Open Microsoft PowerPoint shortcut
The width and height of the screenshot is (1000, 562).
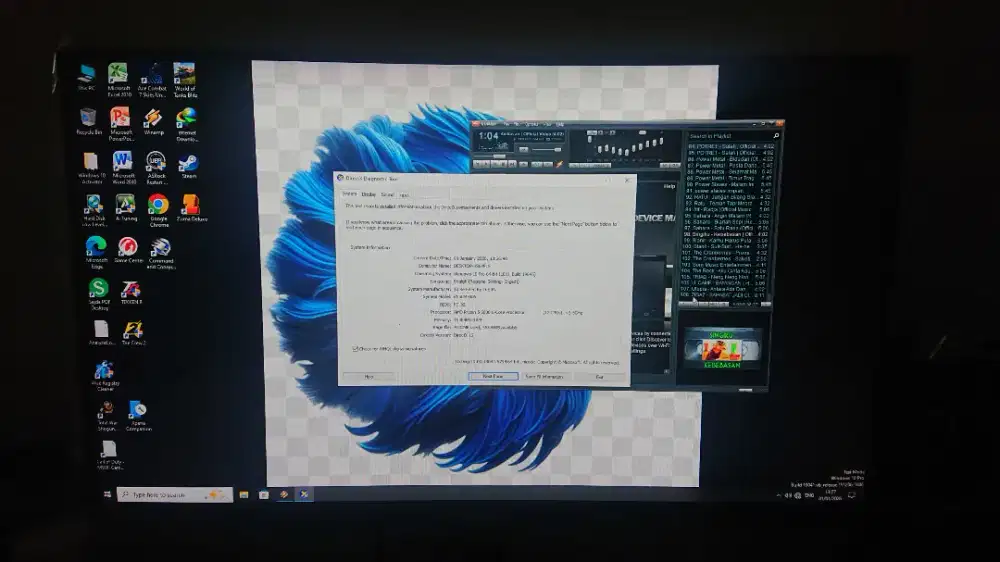point(121,124)
